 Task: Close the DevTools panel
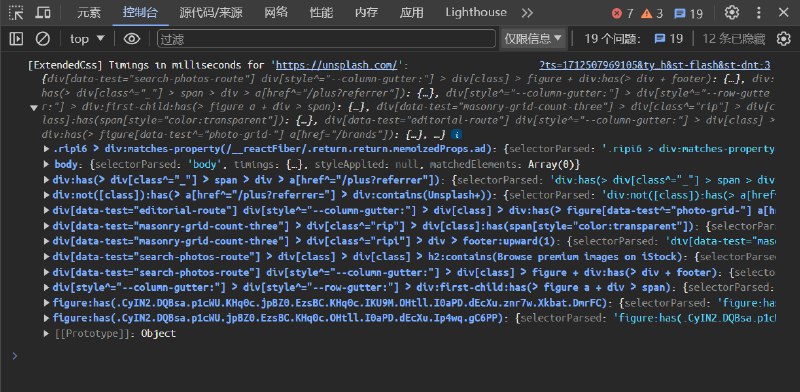click(x=783, y=13)
